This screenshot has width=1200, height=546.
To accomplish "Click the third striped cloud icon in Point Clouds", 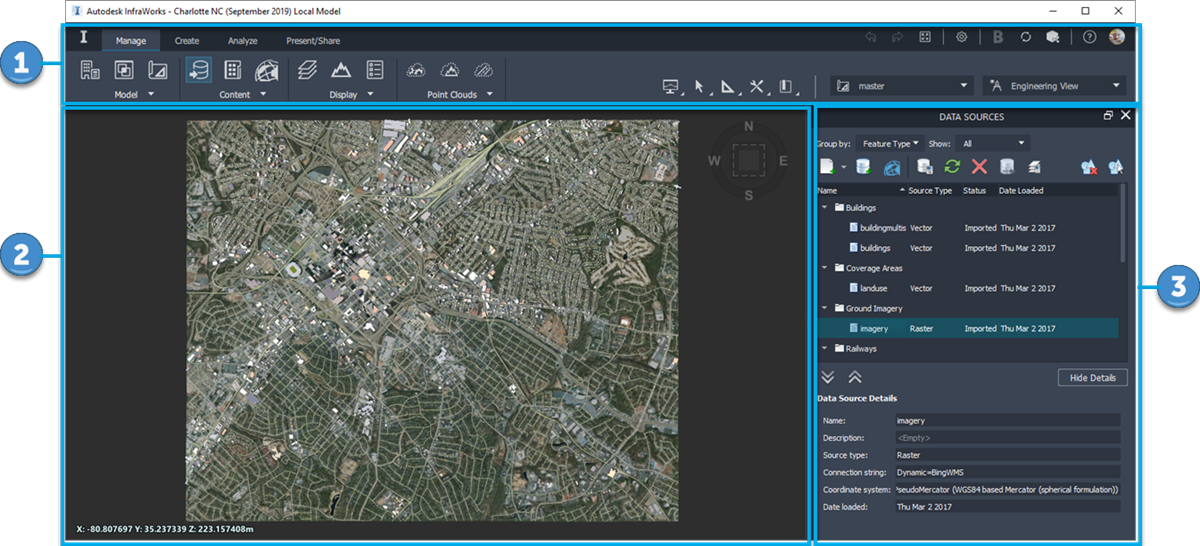I will click(484, 70).
